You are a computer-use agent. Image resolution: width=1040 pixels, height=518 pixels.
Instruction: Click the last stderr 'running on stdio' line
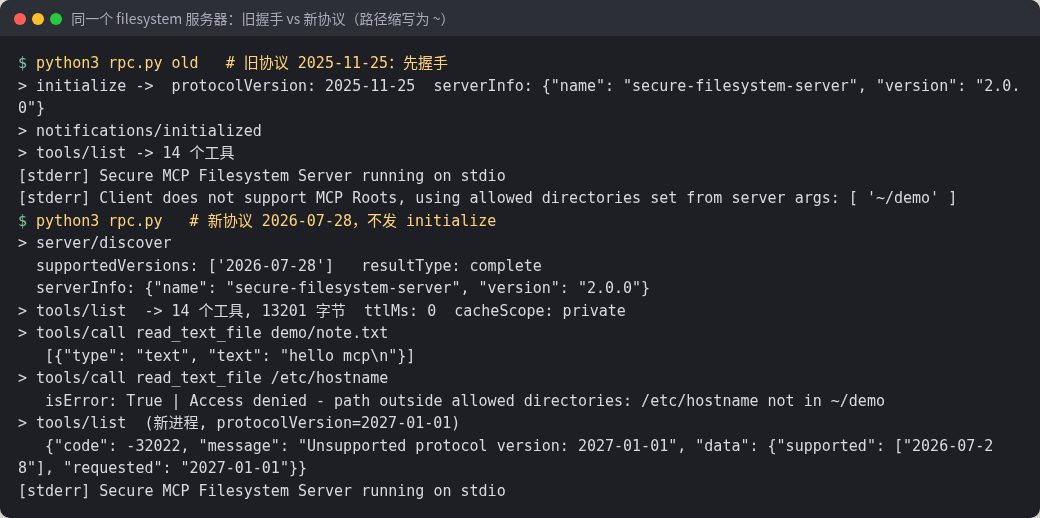point(261,491)
